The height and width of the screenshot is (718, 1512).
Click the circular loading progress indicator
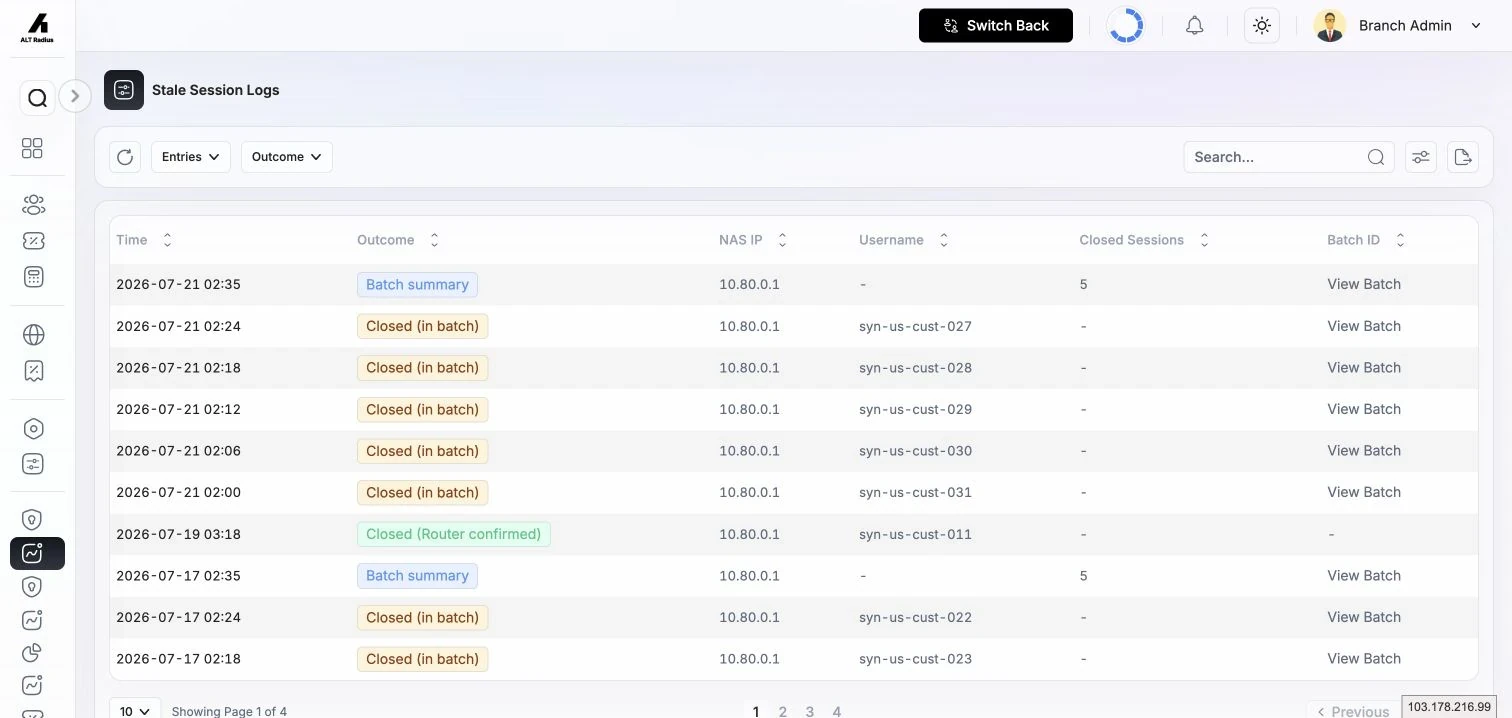[1126, 26]
